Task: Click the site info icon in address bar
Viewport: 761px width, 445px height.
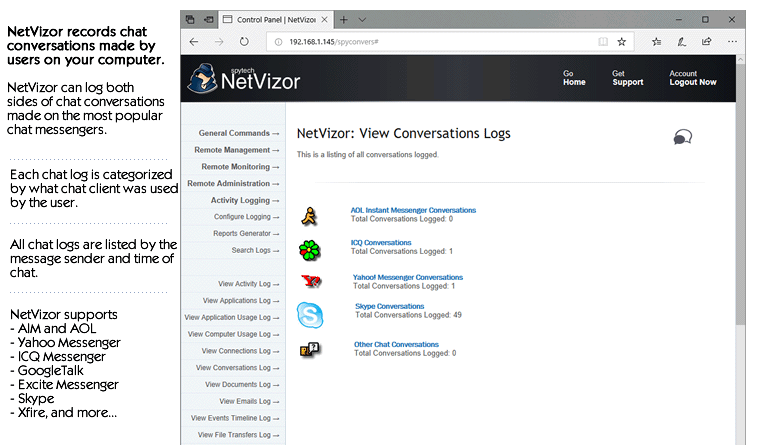Action: pos(278,42)
